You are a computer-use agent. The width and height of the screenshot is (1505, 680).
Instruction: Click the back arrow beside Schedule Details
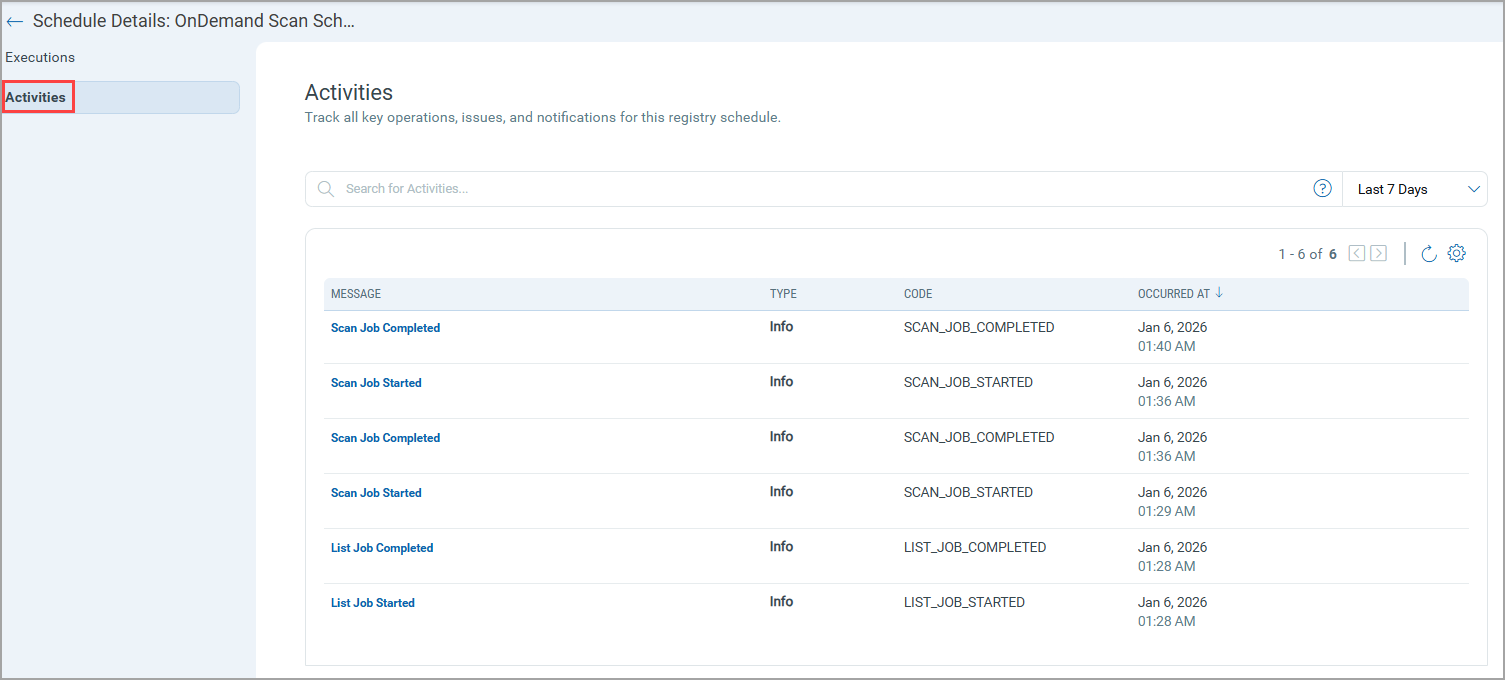[x=15, y=21]
